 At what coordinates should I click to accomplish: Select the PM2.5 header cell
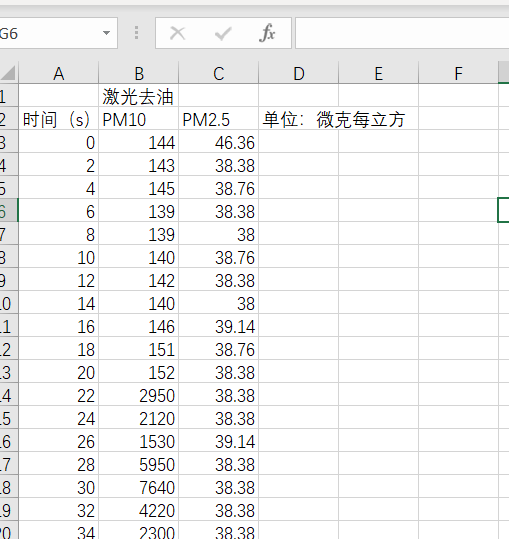[x=219, y=119]
